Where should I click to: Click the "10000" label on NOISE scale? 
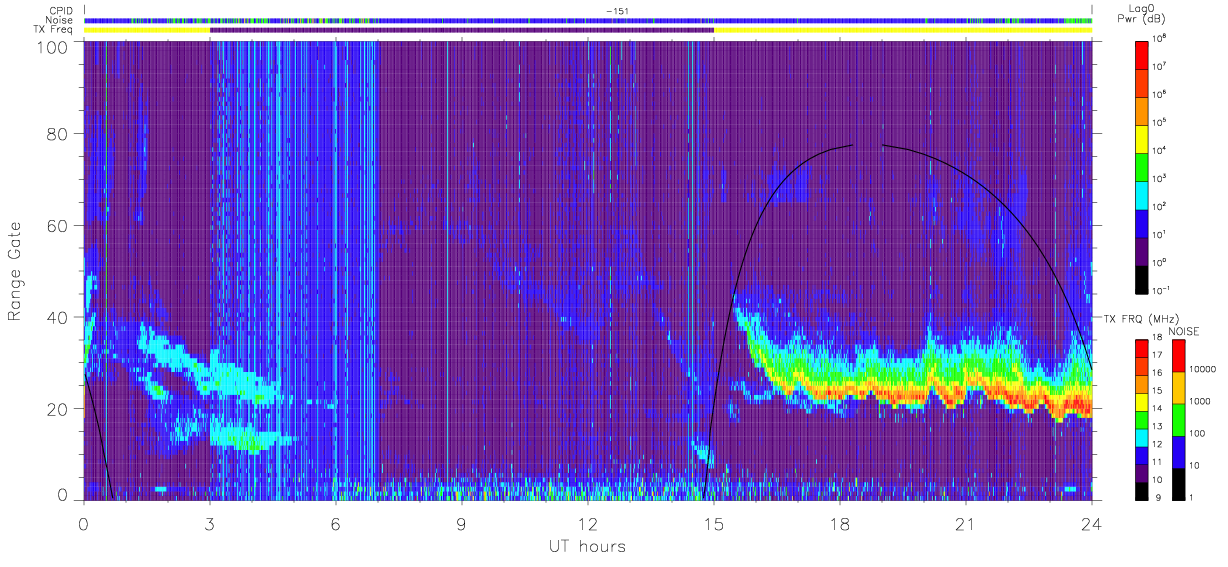[x=1201, y=371]
